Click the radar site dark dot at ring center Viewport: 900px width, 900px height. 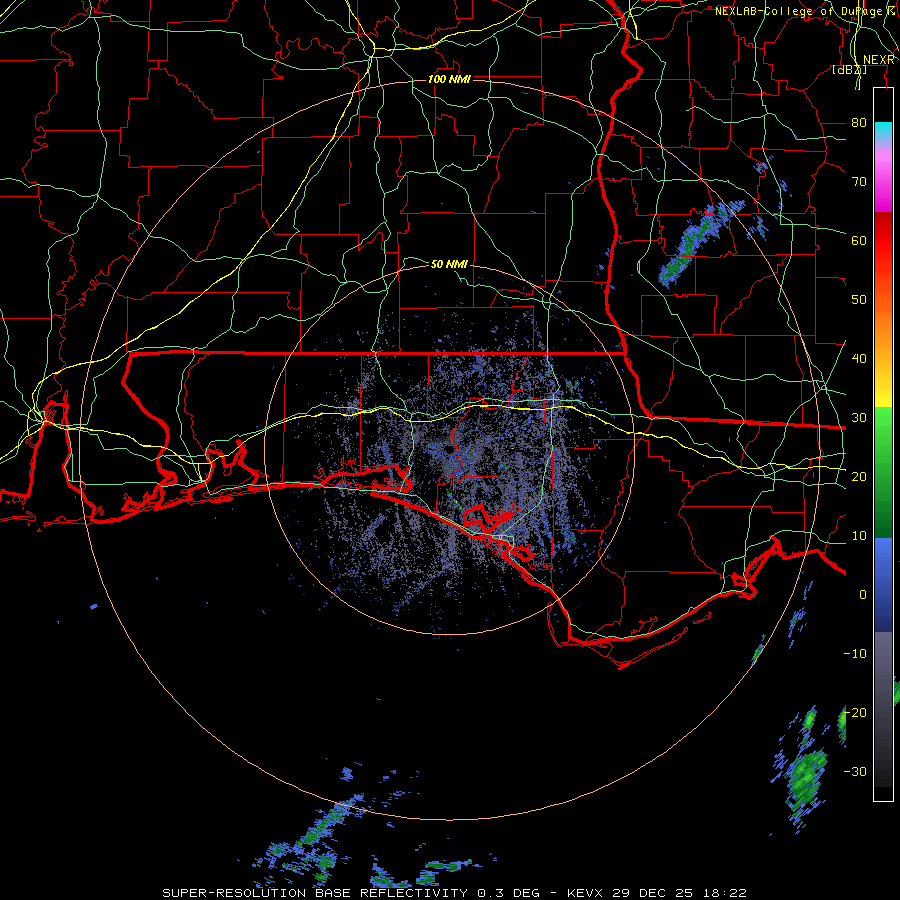point(449,451)
